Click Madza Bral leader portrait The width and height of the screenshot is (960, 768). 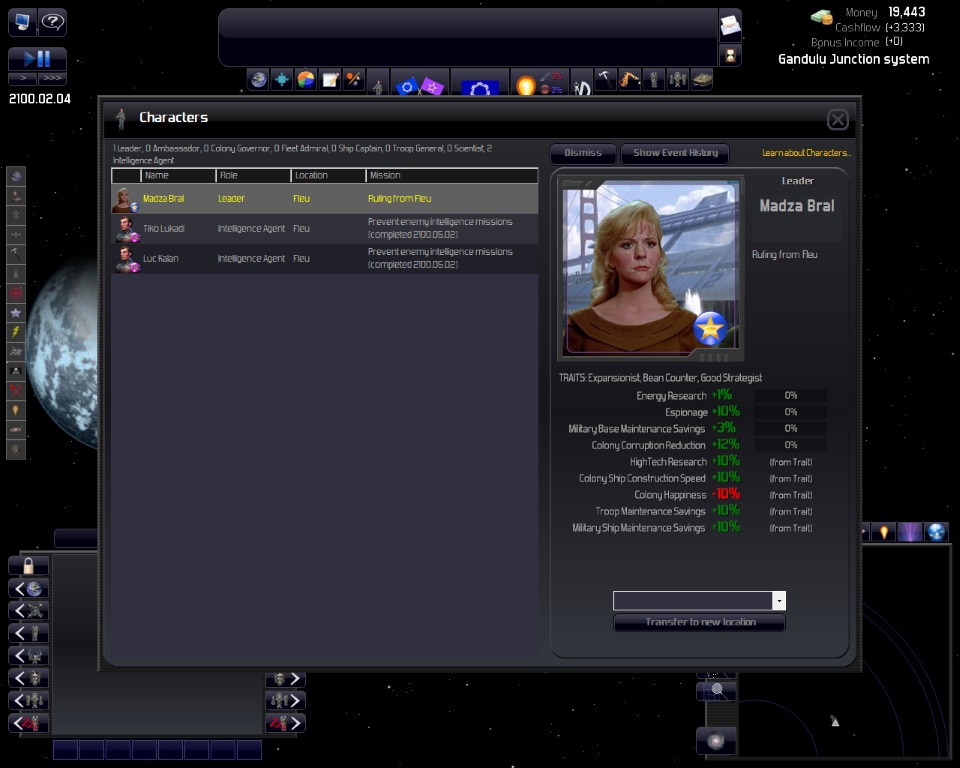click(651, 268)
